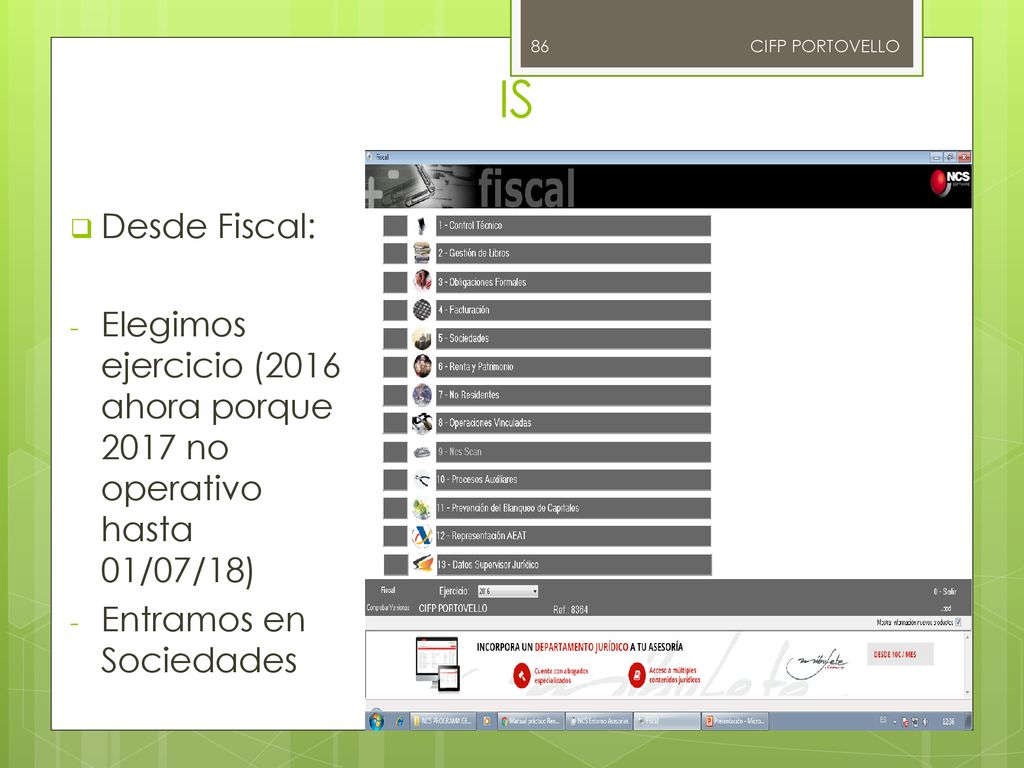
Task: Open '1 - Control Técnico' menu entry
Action: pos(573,226)
